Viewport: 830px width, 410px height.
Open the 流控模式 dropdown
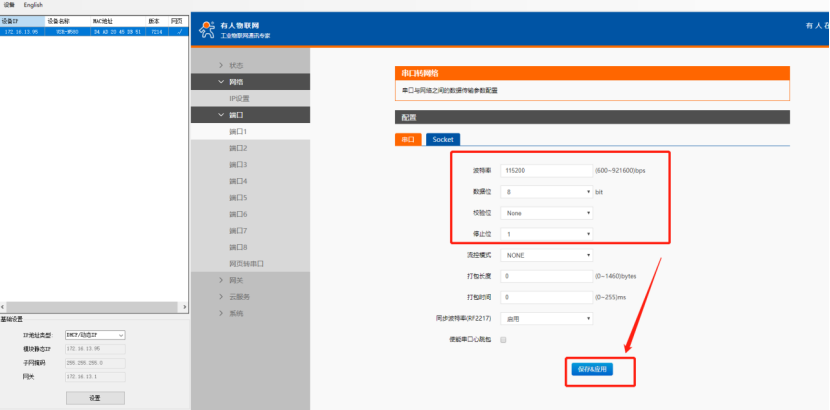(x=547, y=255)
